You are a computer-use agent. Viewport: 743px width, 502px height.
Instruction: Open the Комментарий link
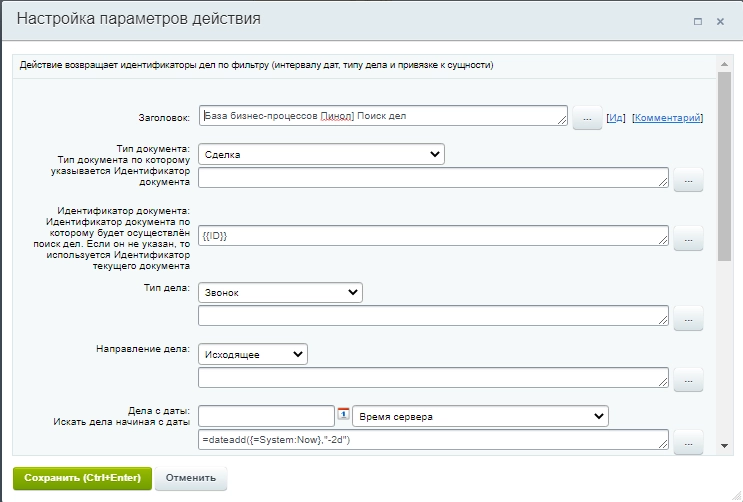(667, 118)
